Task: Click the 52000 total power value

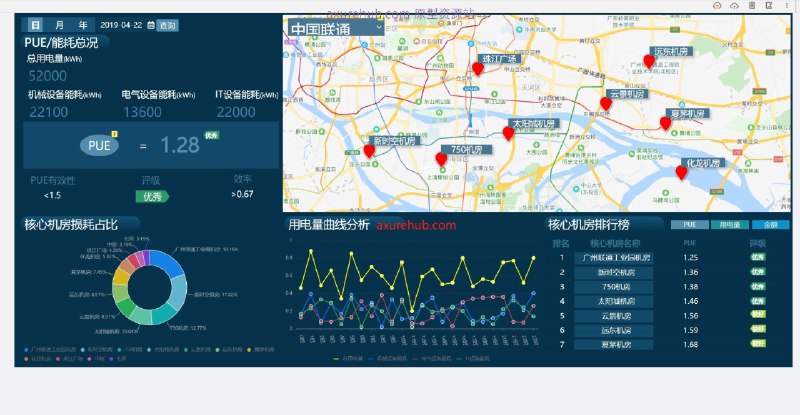Action: pos(47,76)
